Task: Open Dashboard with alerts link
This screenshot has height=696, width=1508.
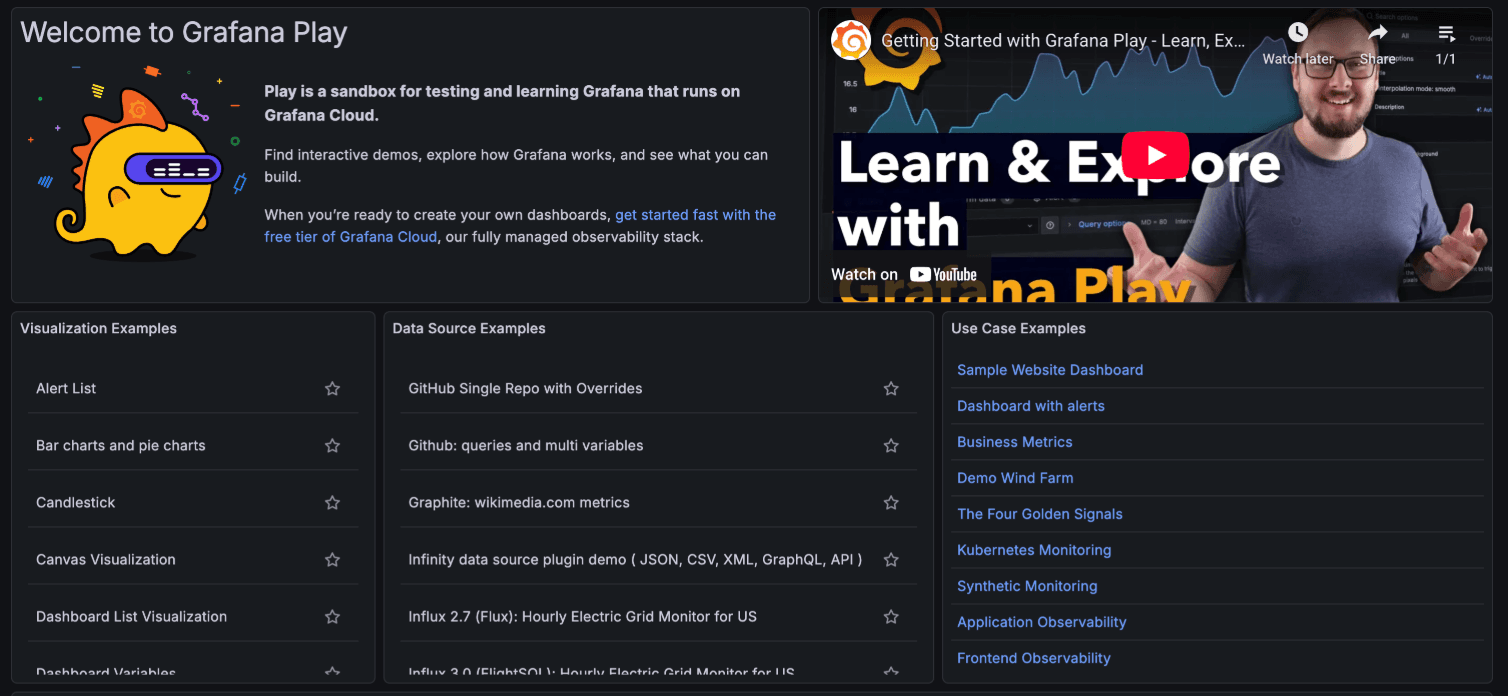Action: [x=1031, y=406]
